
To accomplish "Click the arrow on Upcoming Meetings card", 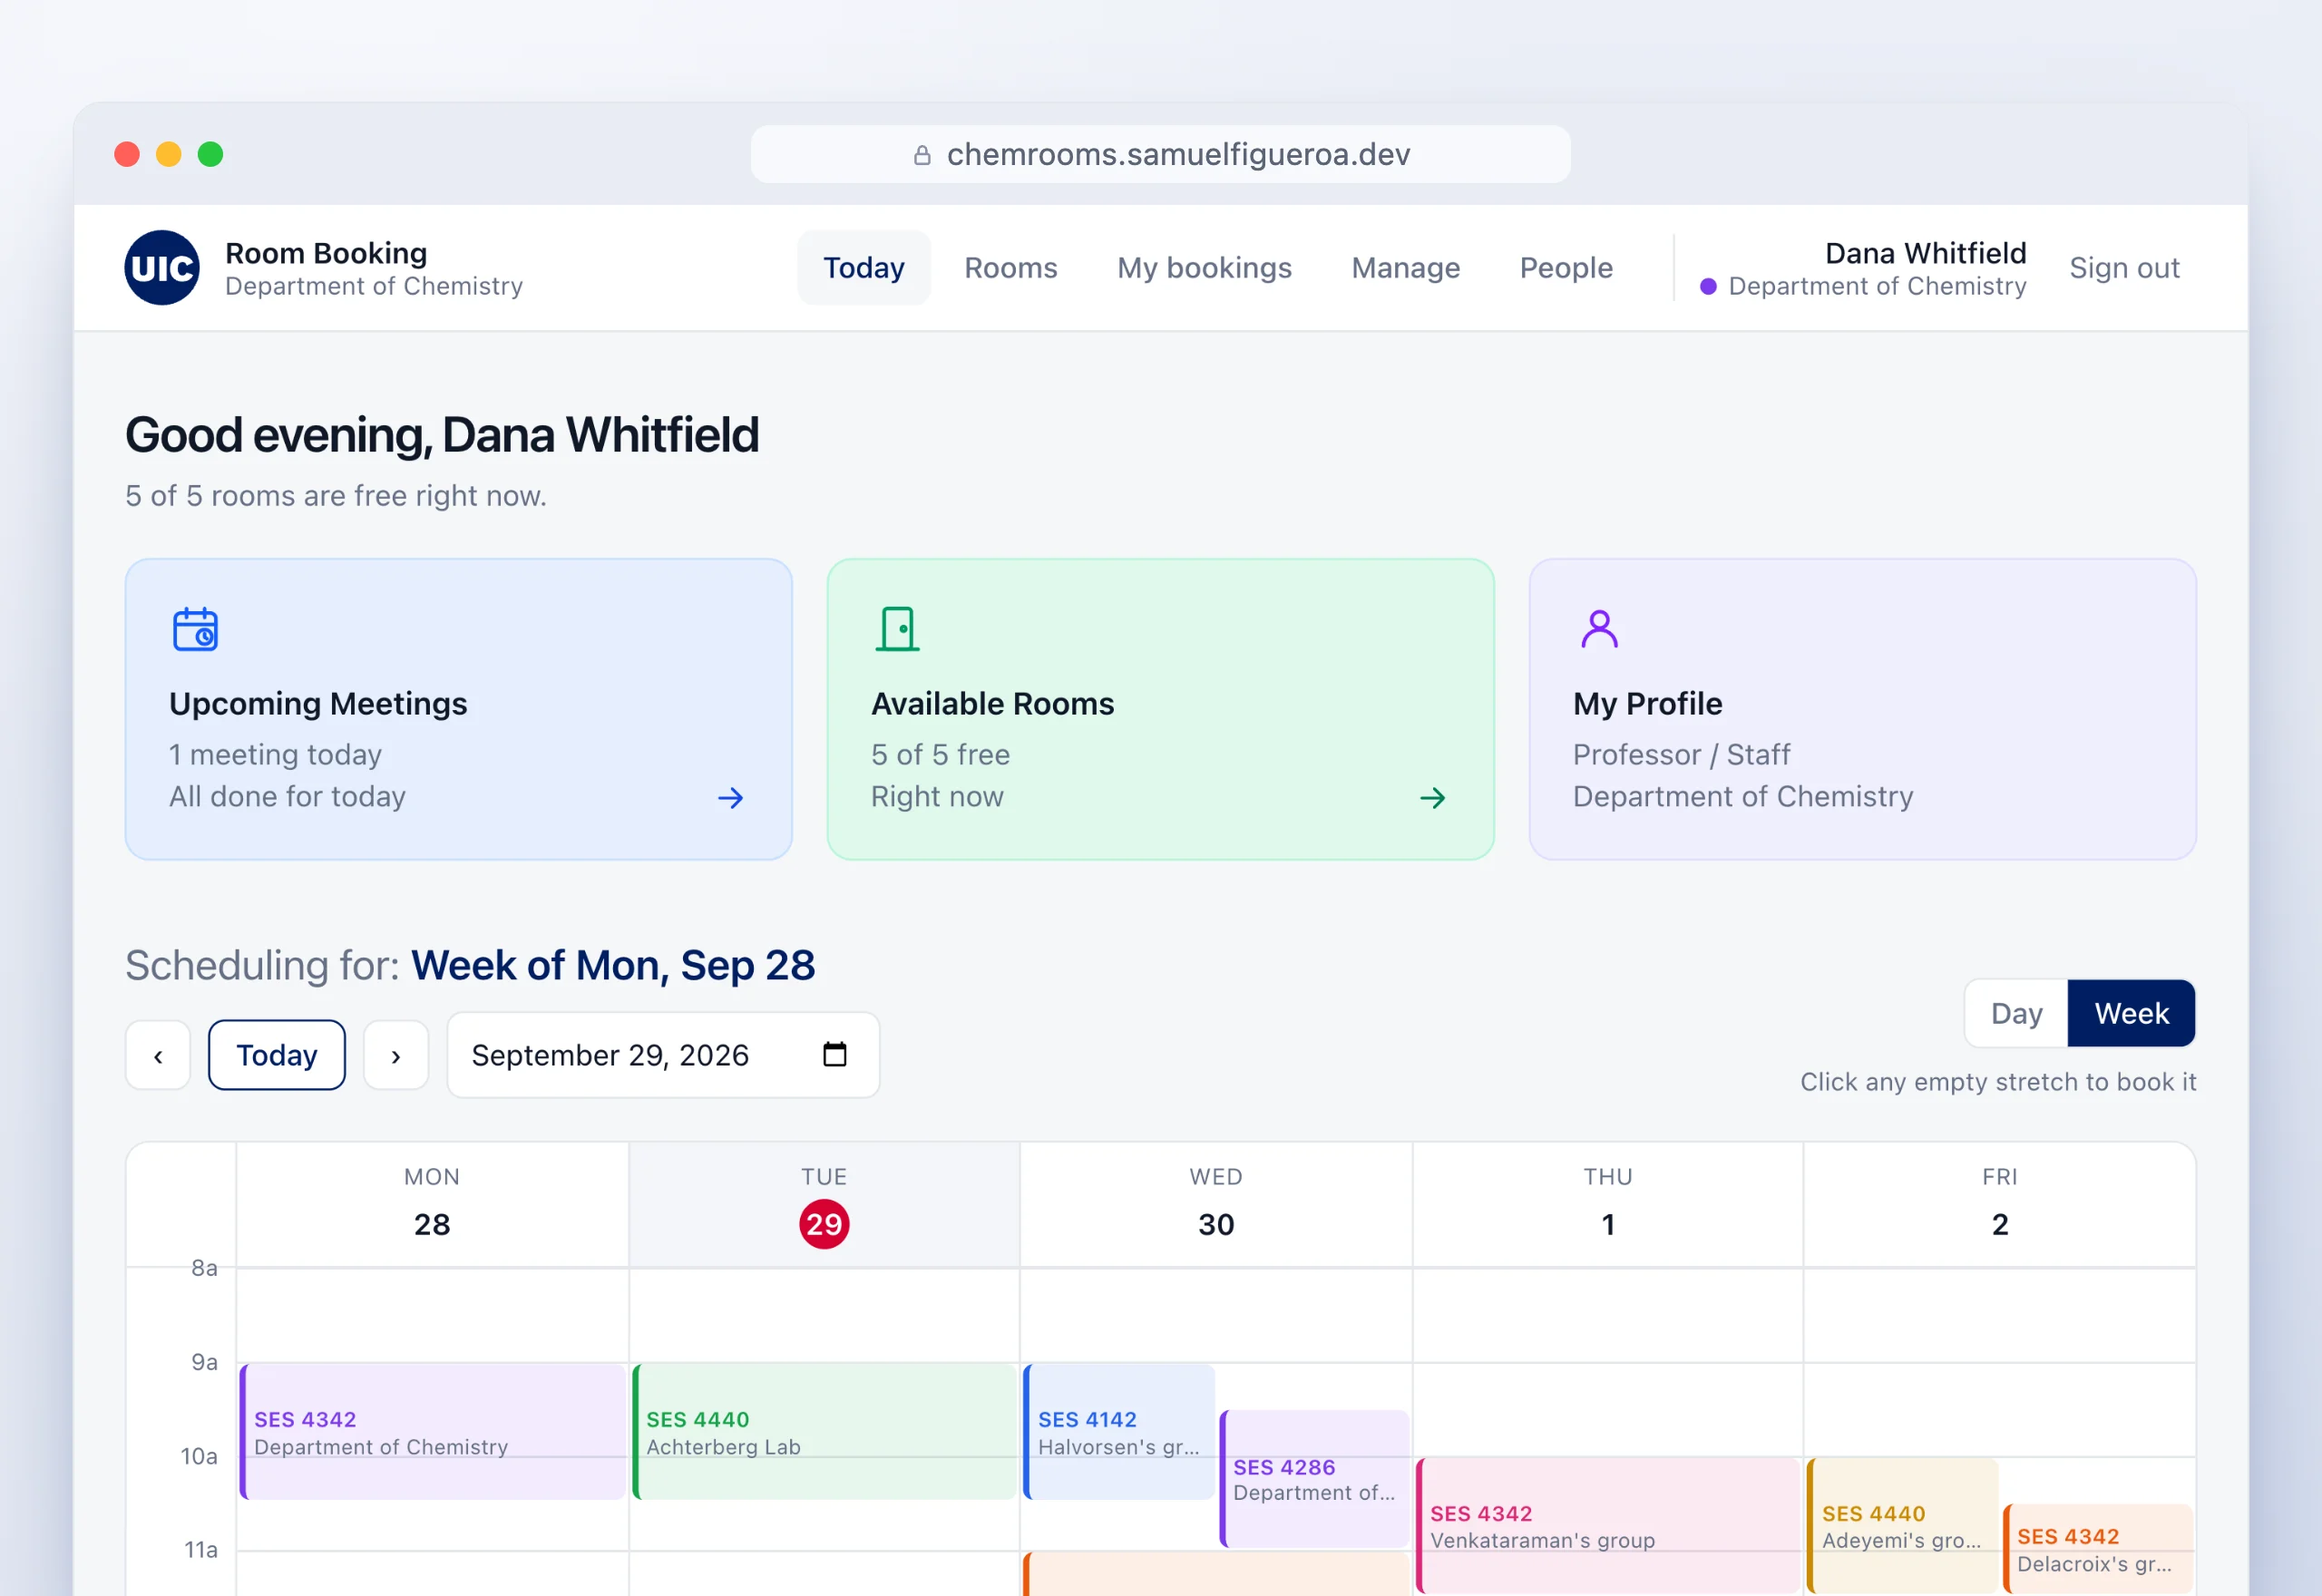I will 731,798.
